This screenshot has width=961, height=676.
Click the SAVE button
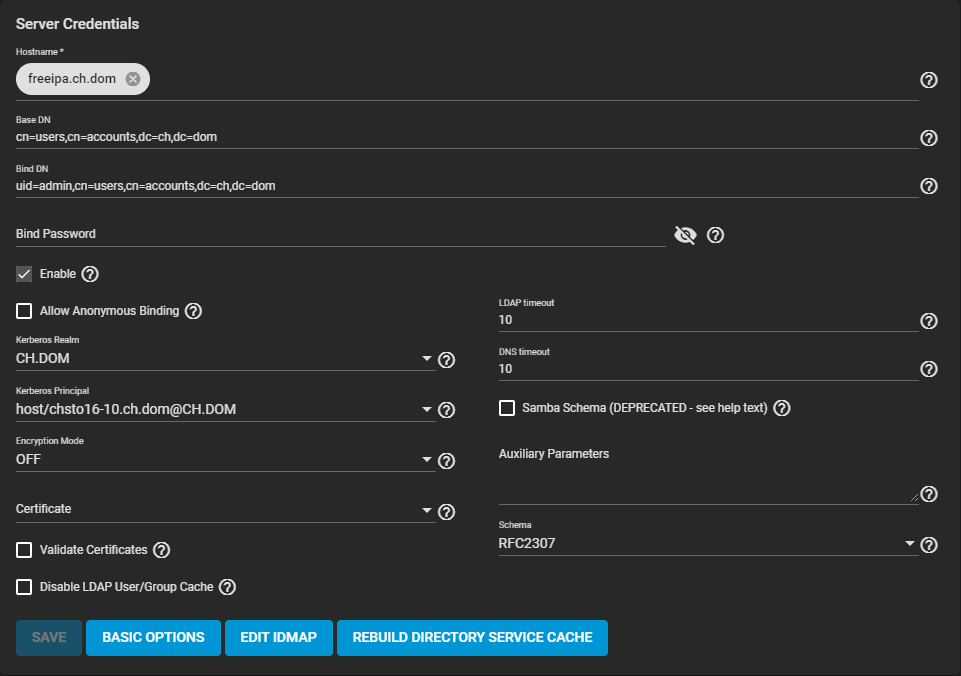click(49, 637)
